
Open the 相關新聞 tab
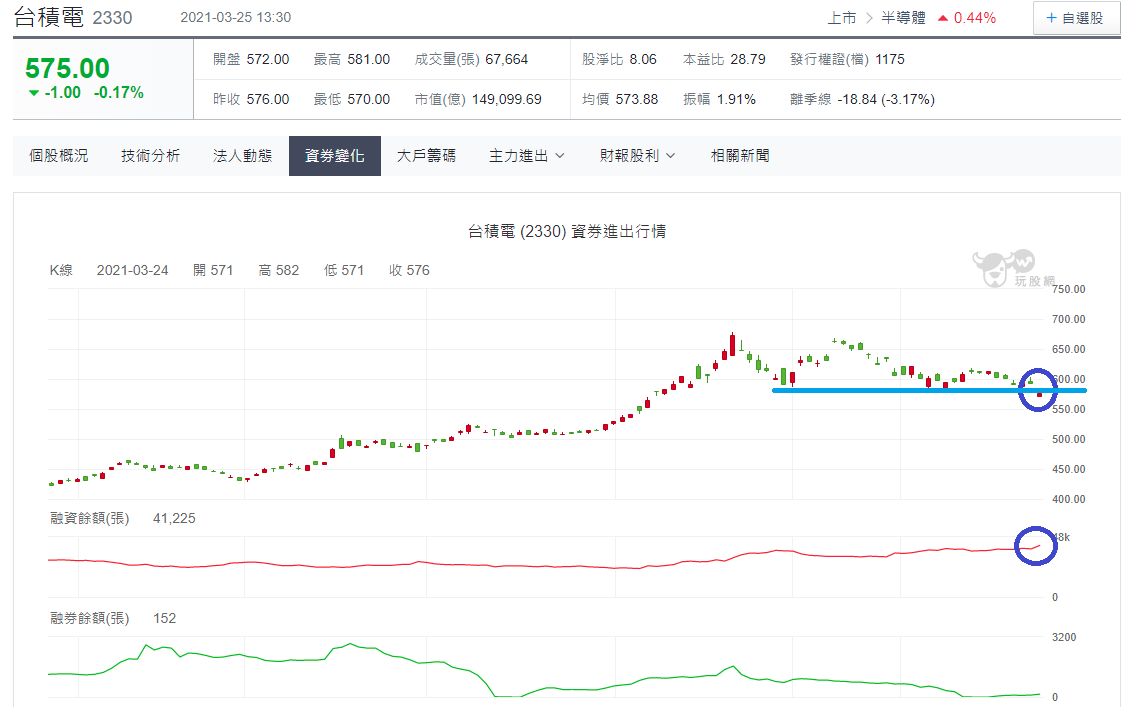(740, 156)
